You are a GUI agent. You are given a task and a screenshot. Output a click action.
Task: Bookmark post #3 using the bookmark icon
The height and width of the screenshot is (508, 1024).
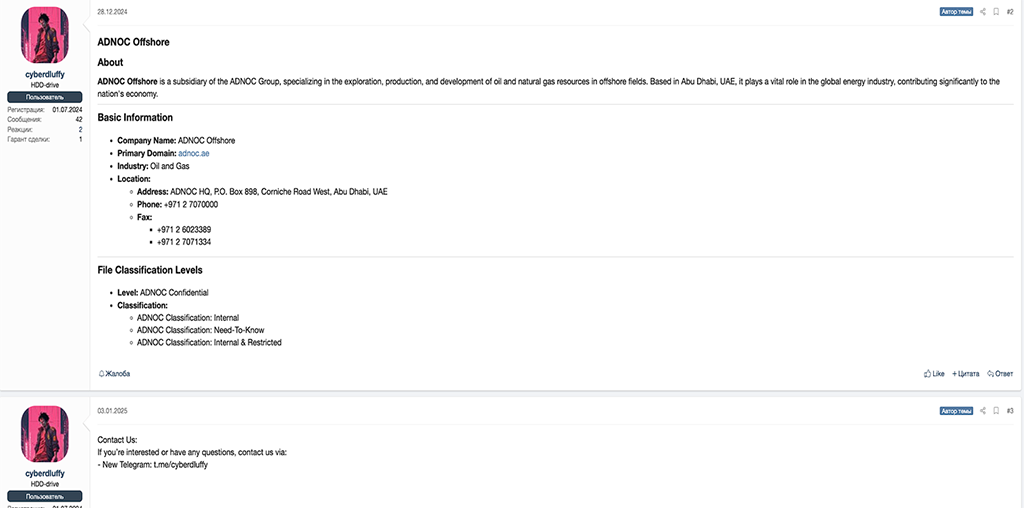pyautogui.click(x=996, y=411)
